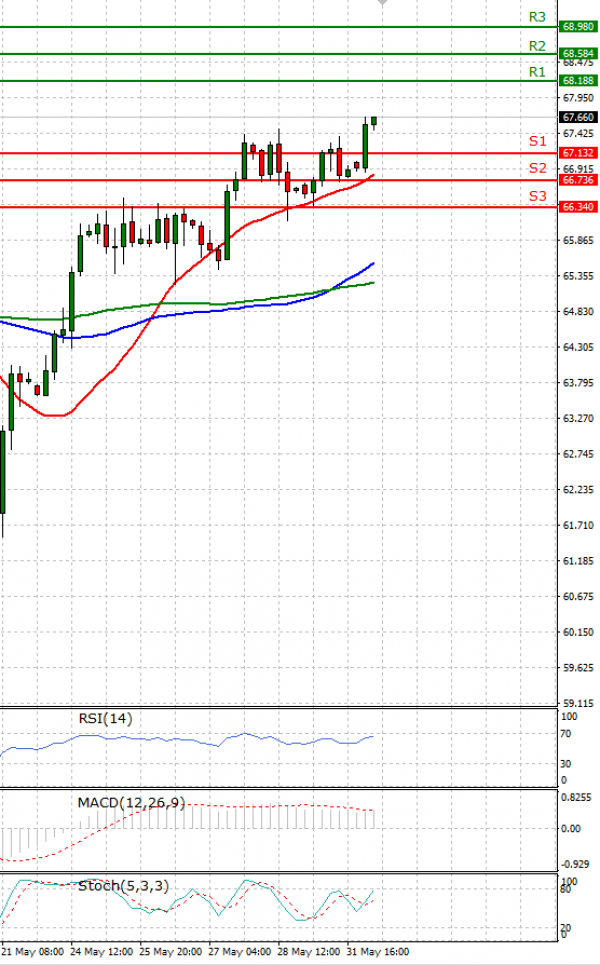Click the 24 May 12:00 time label
Image resolution: width=600 pixels, height=965 pixels.
(x=102, y=951)
